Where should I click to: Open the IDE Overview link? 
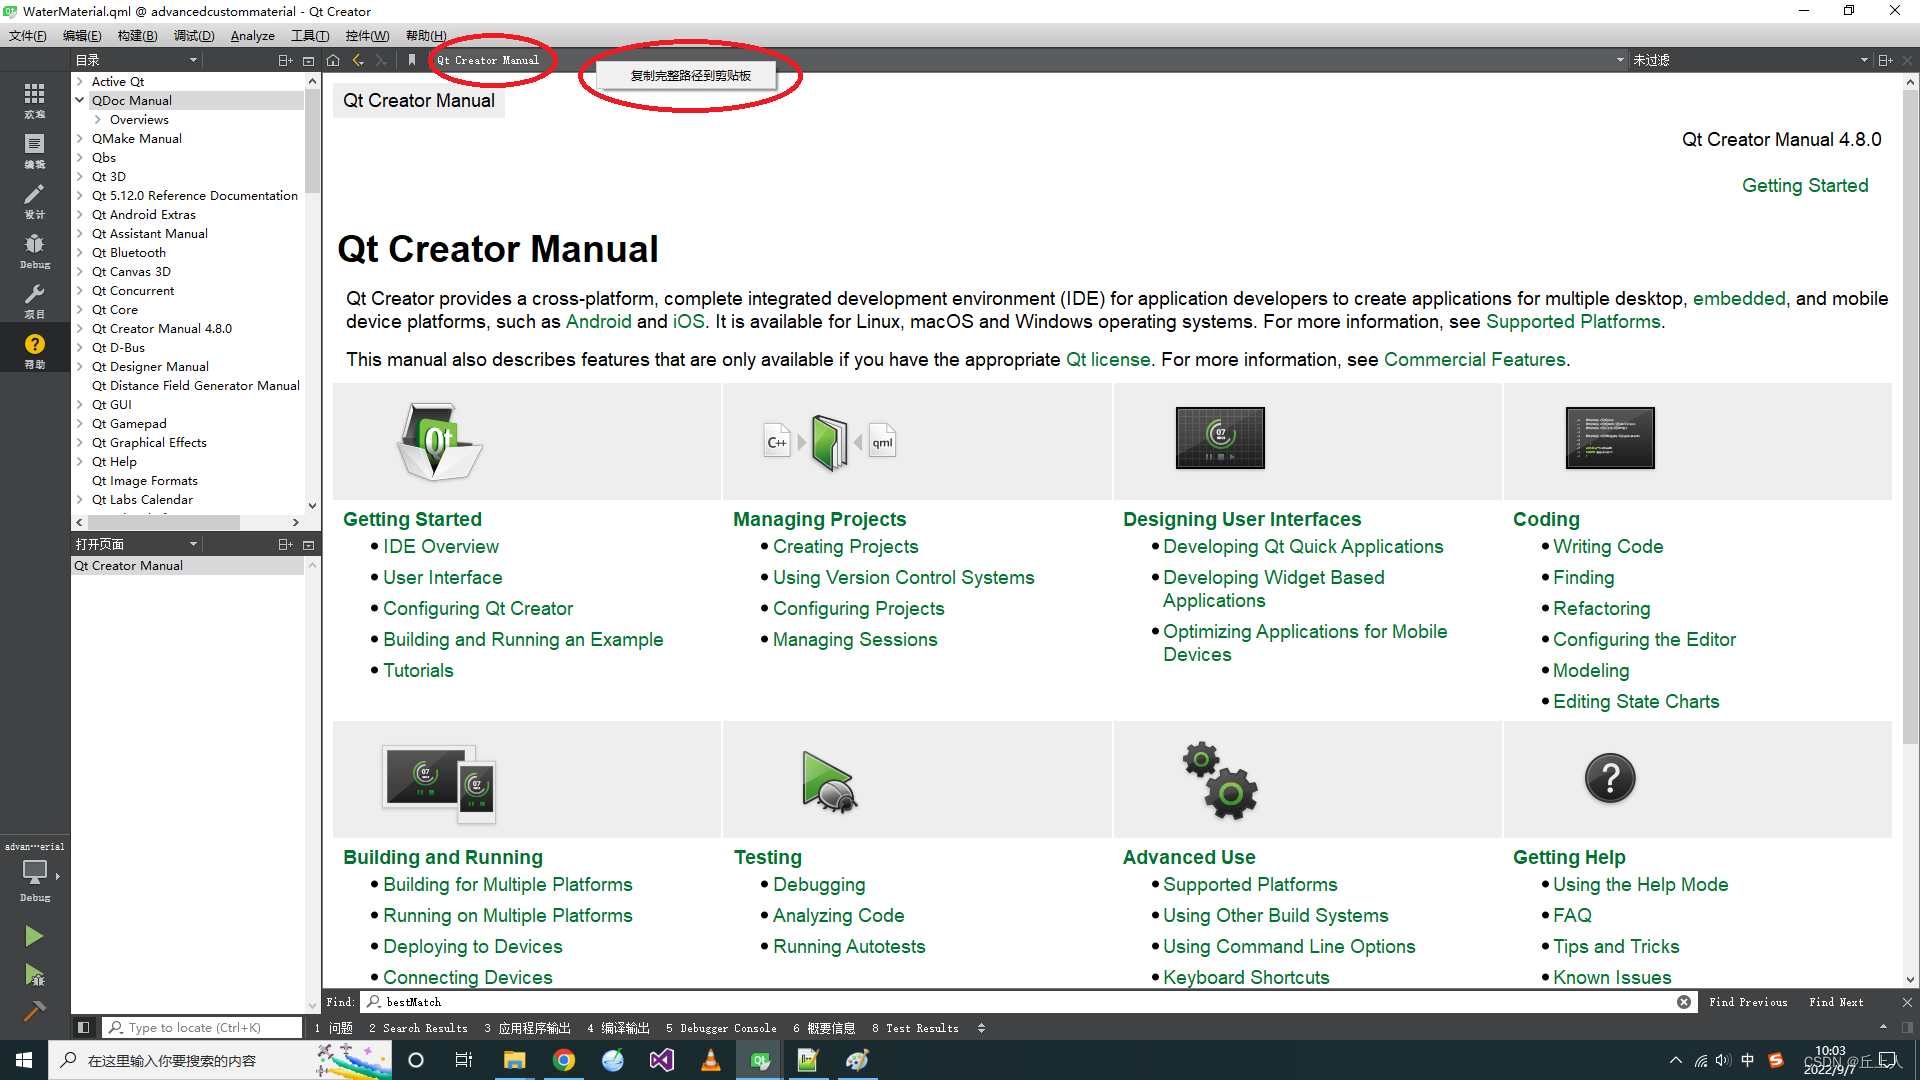(440, 547)
